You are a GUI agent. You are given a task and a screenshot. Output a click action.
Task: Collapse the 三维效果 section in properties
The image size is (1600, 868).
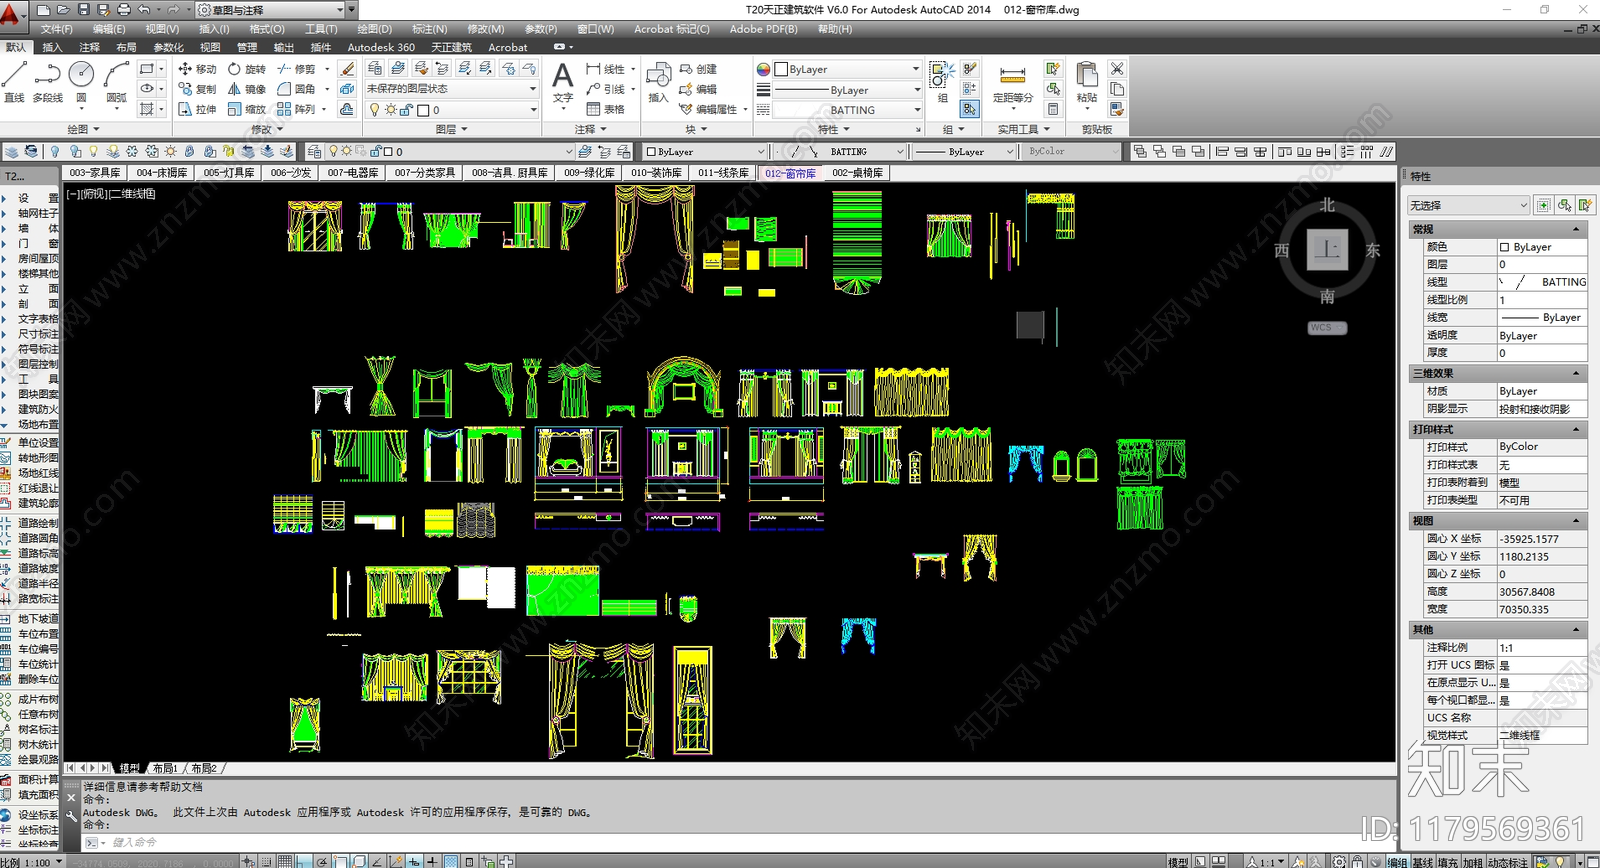pyautogui.click(x=1576, y=373)
